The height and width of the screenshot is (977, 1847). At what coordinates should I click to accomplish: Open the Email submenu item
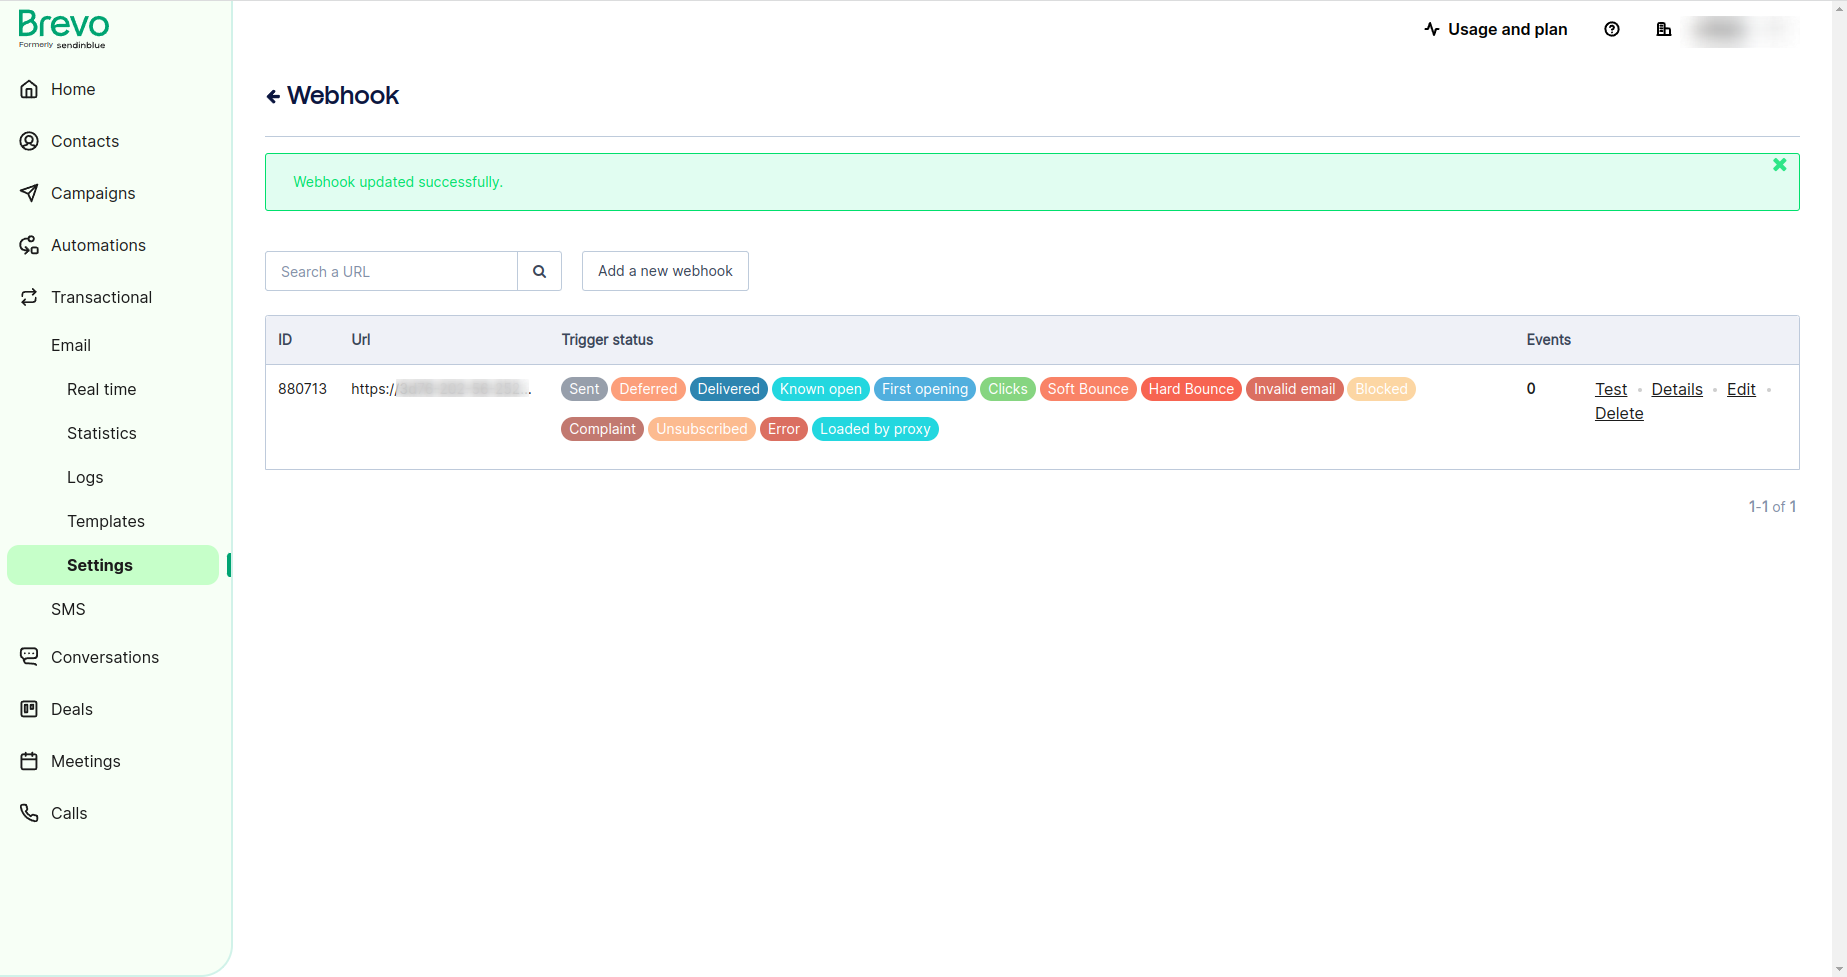[x=71, y=345]
